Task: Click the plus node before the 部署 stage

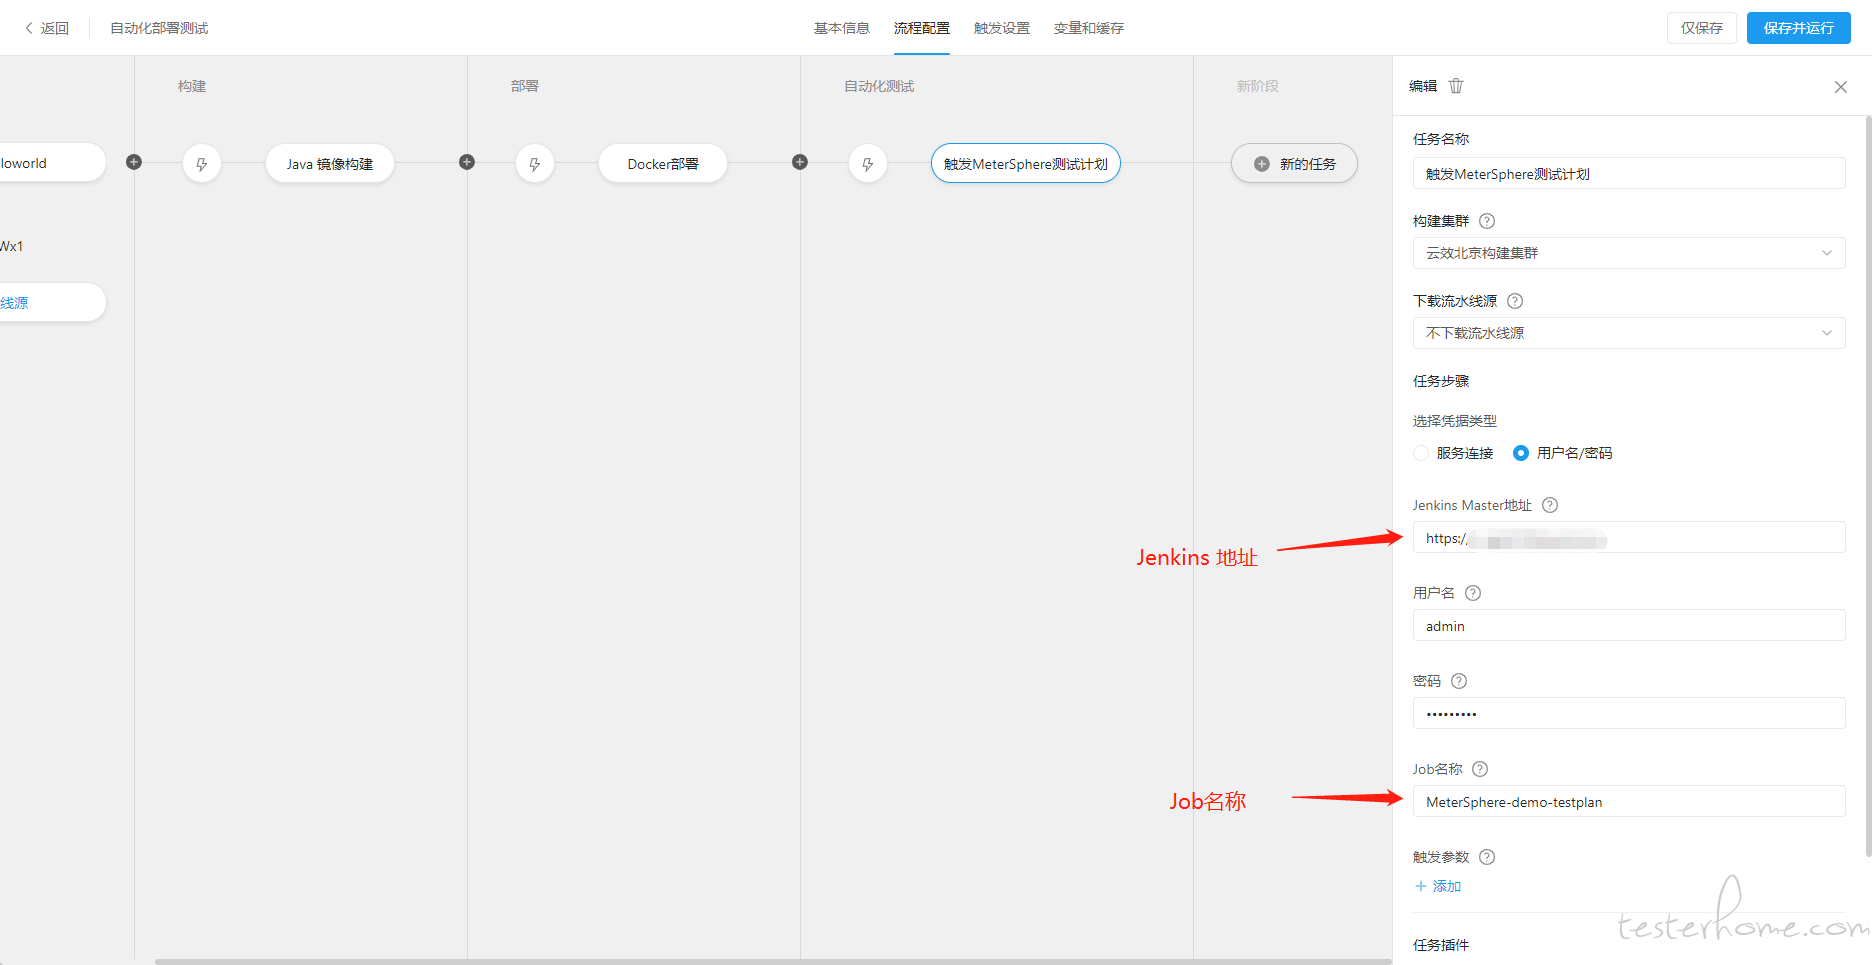Action: coord(467,162)
